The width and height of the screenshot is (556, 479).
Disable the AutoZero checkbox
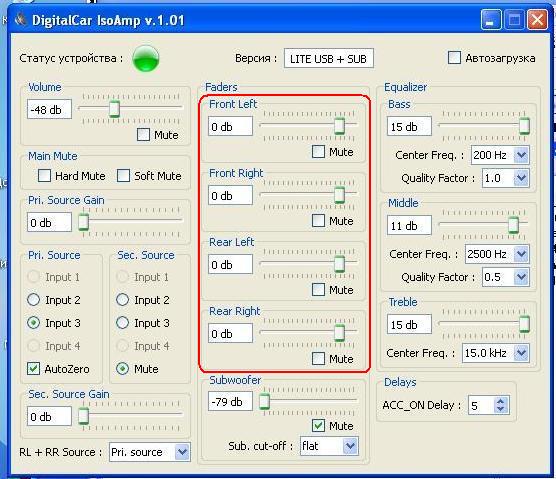point(33,369)
